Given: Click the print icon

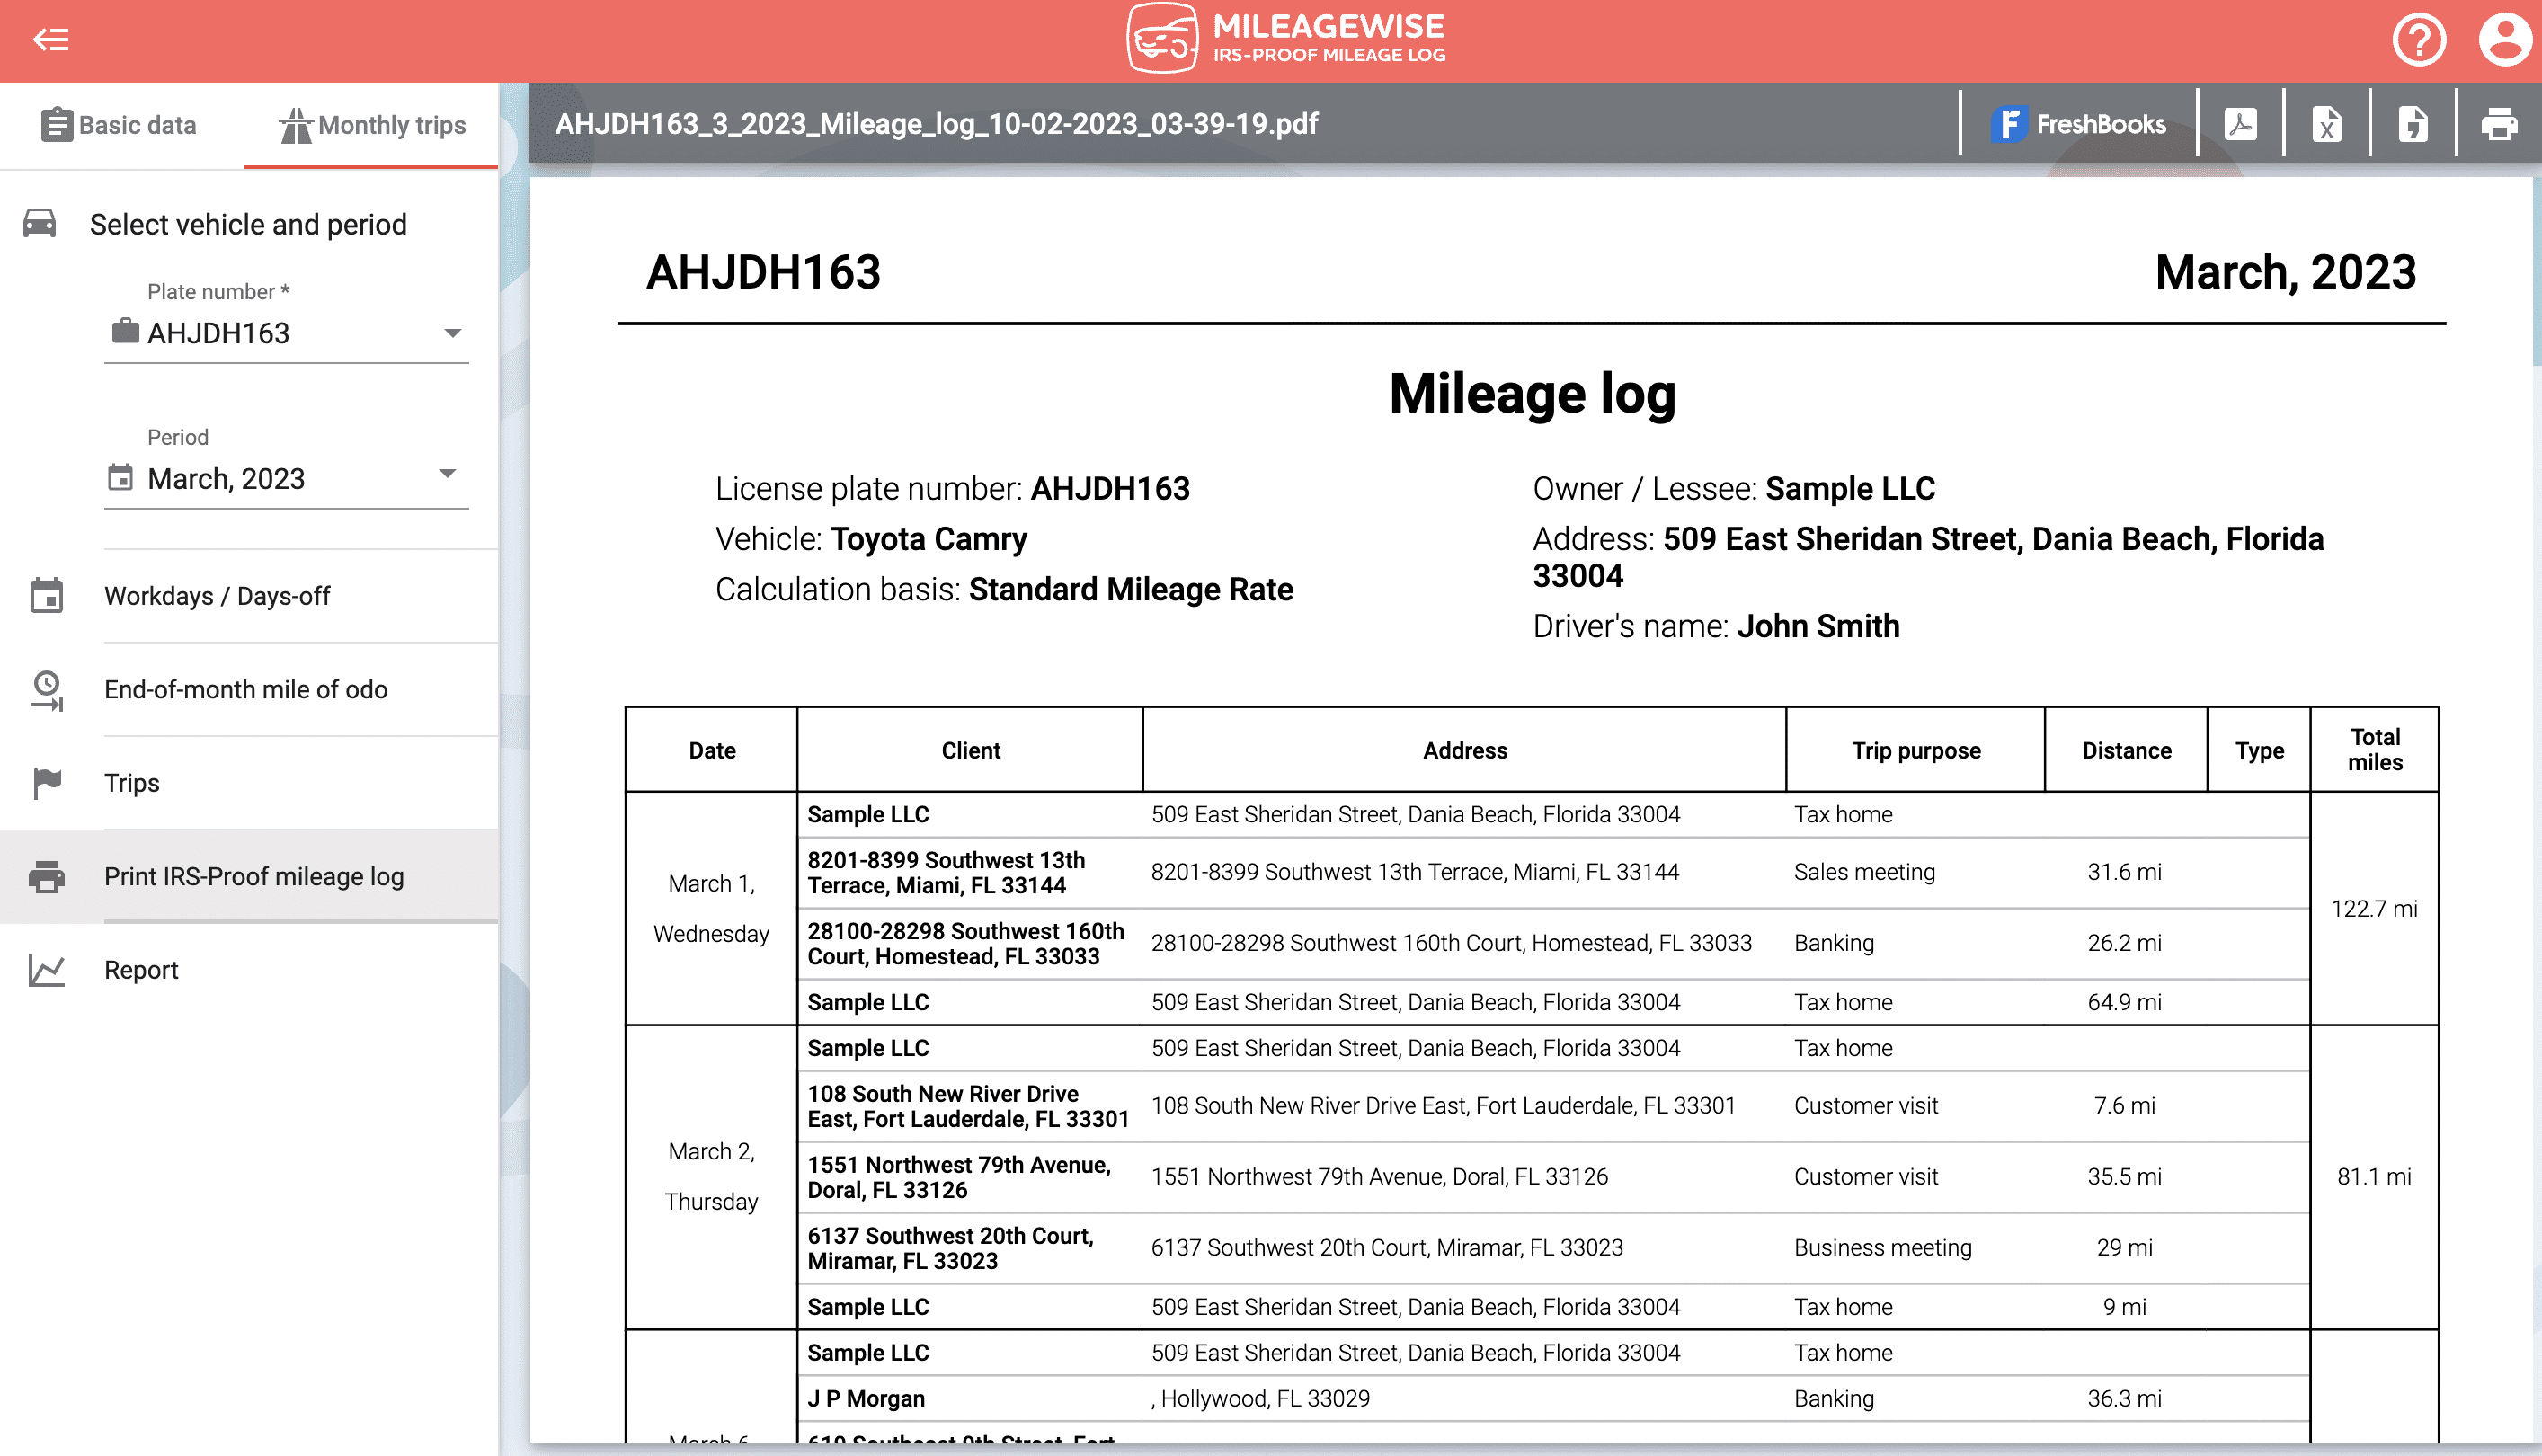Looking at the screenshot, I should (2500, 122).
